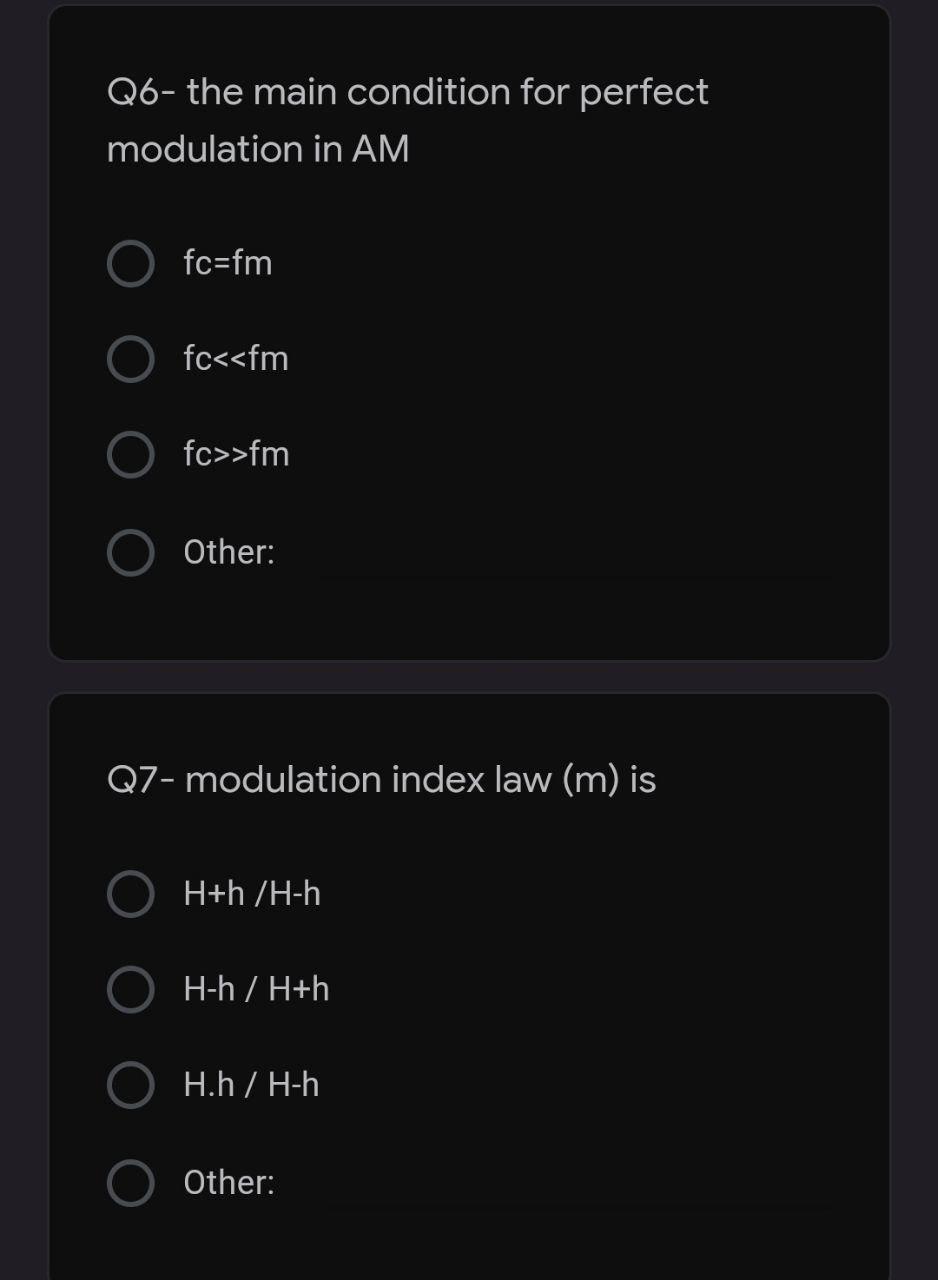Select Other for question Q7

point(130,1182)
